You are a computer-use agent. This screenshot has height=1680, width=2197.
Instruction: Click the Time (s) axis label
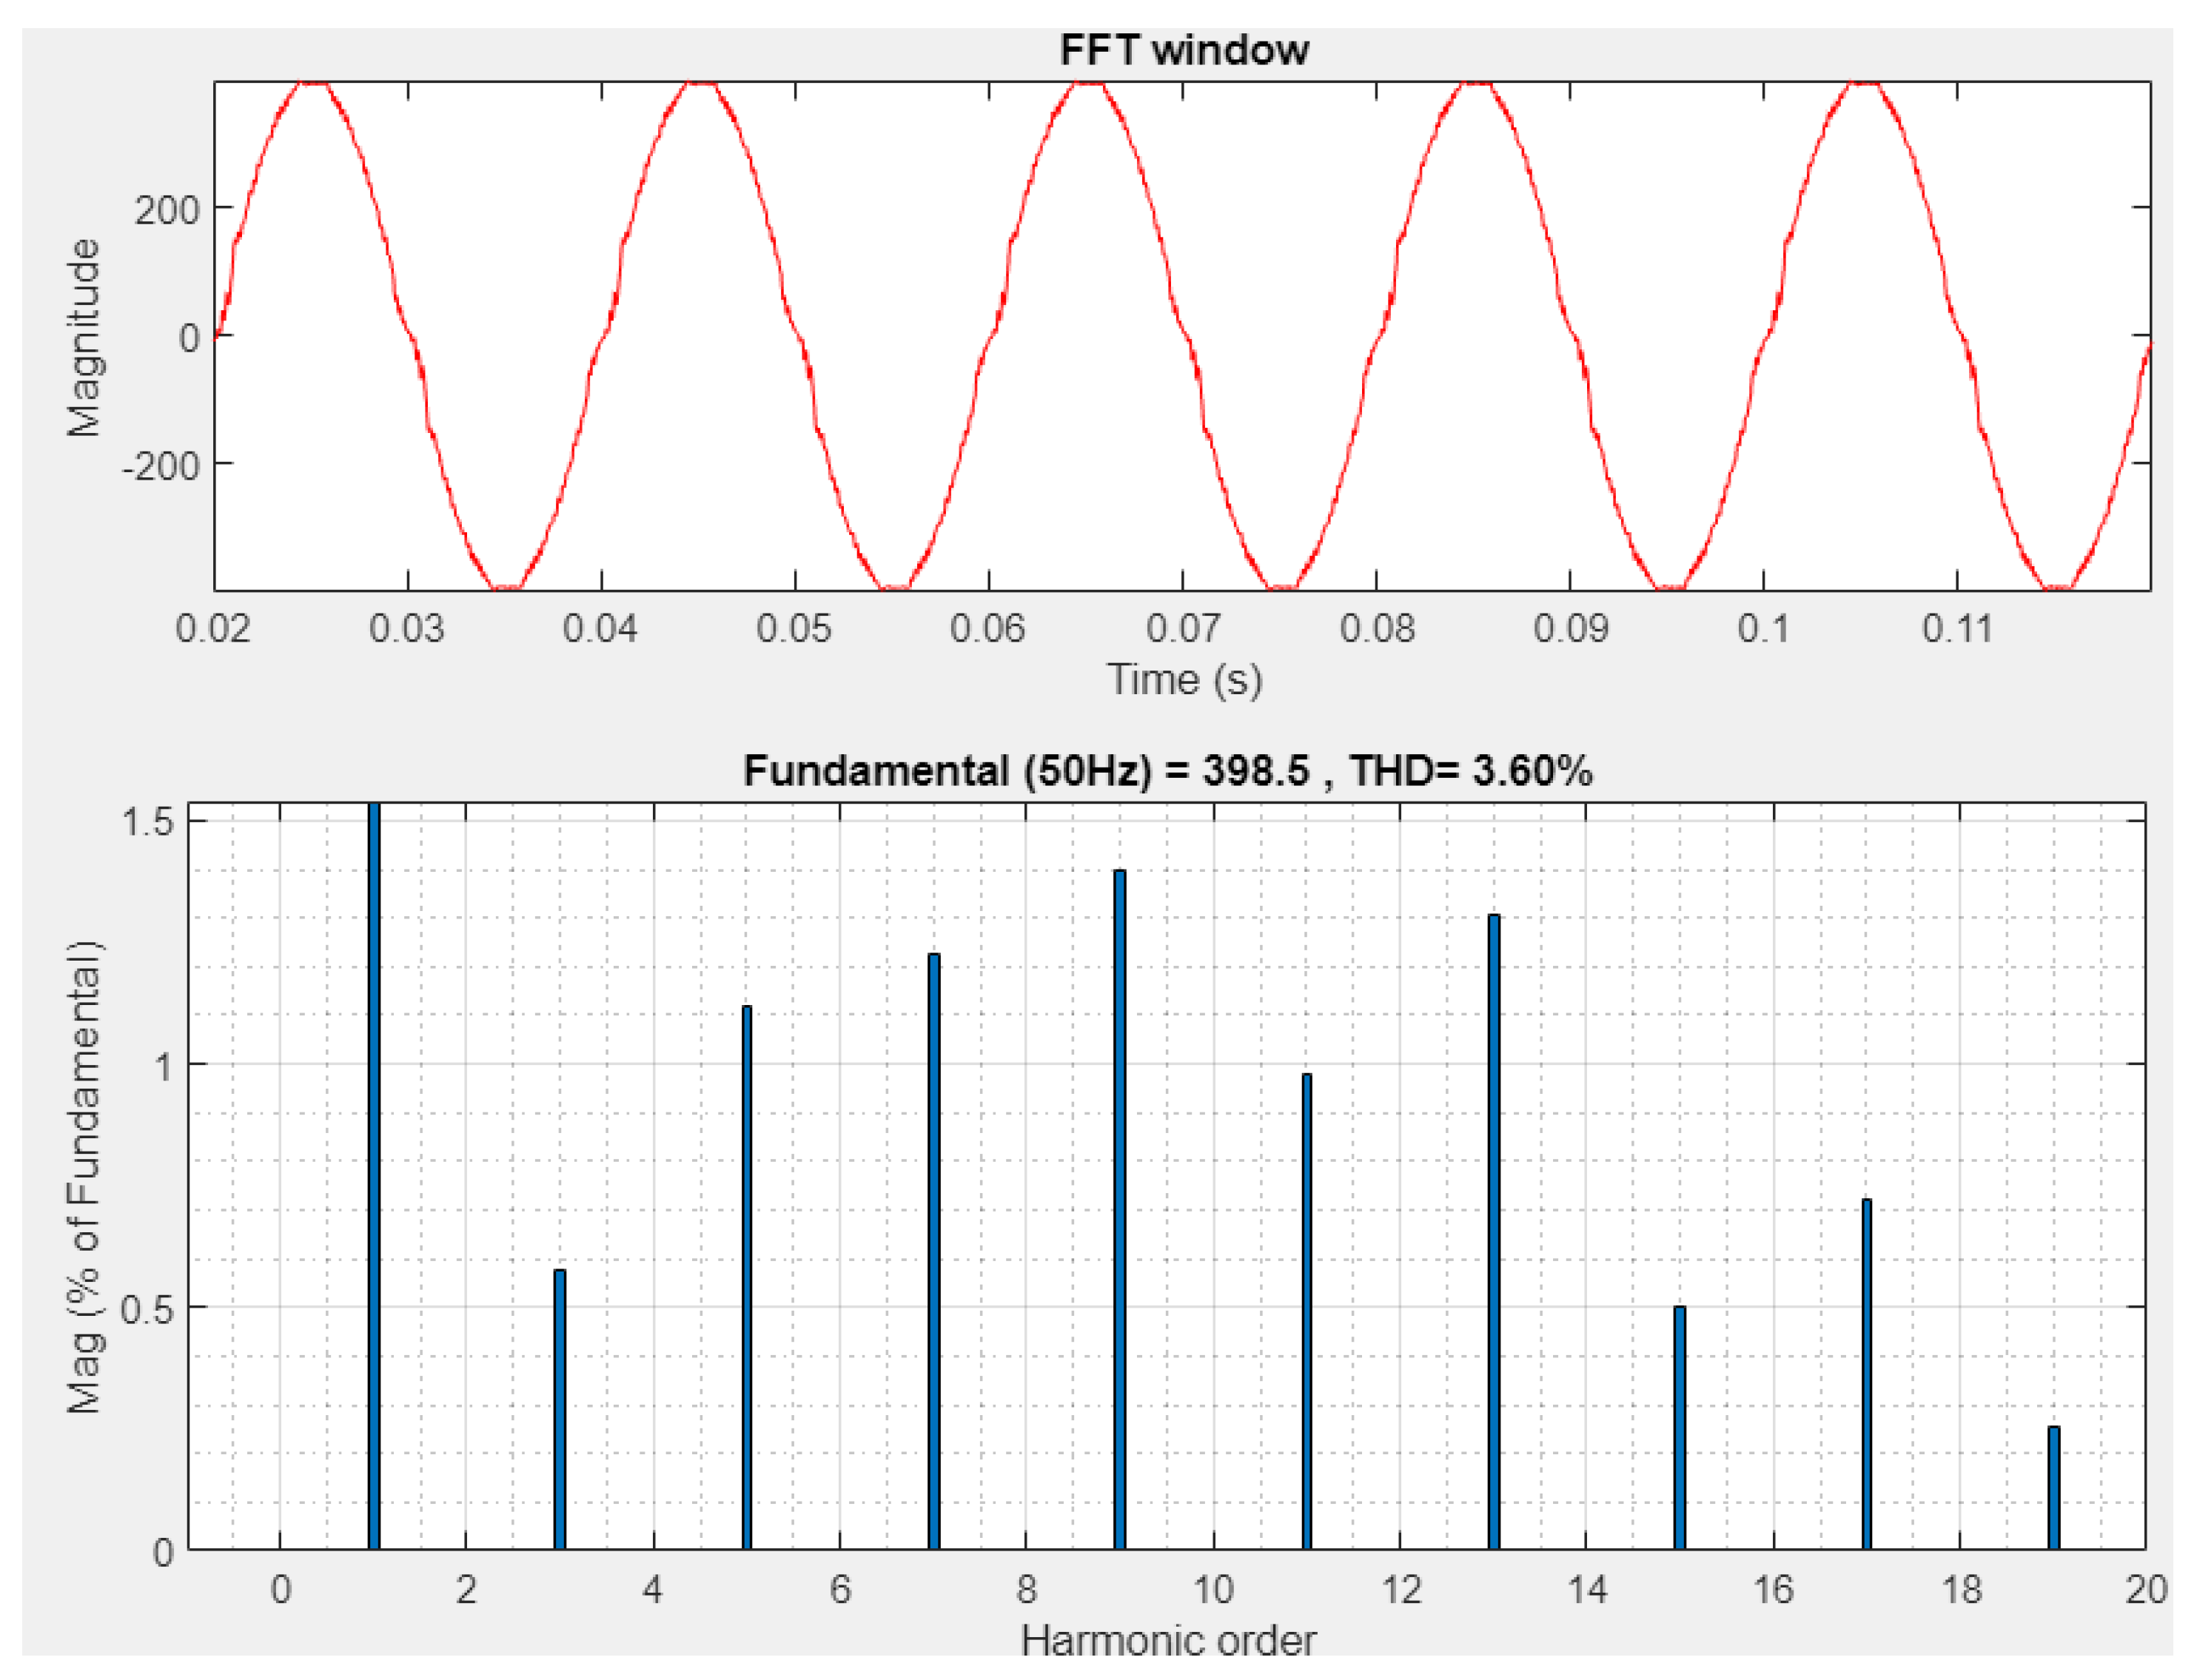pos(1184,680)
